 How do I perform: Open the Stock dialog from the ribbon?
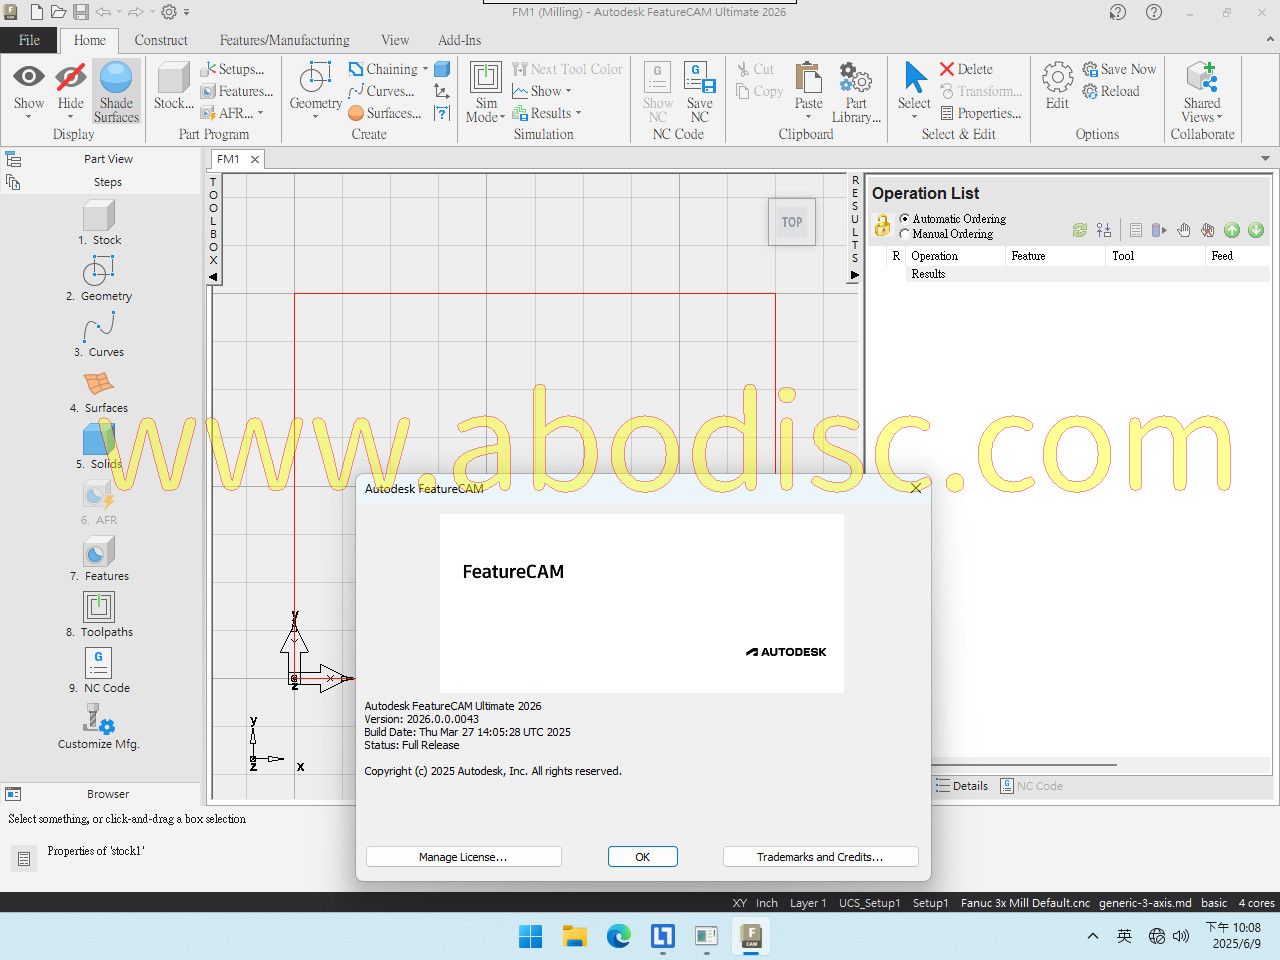tap(173, 86)
